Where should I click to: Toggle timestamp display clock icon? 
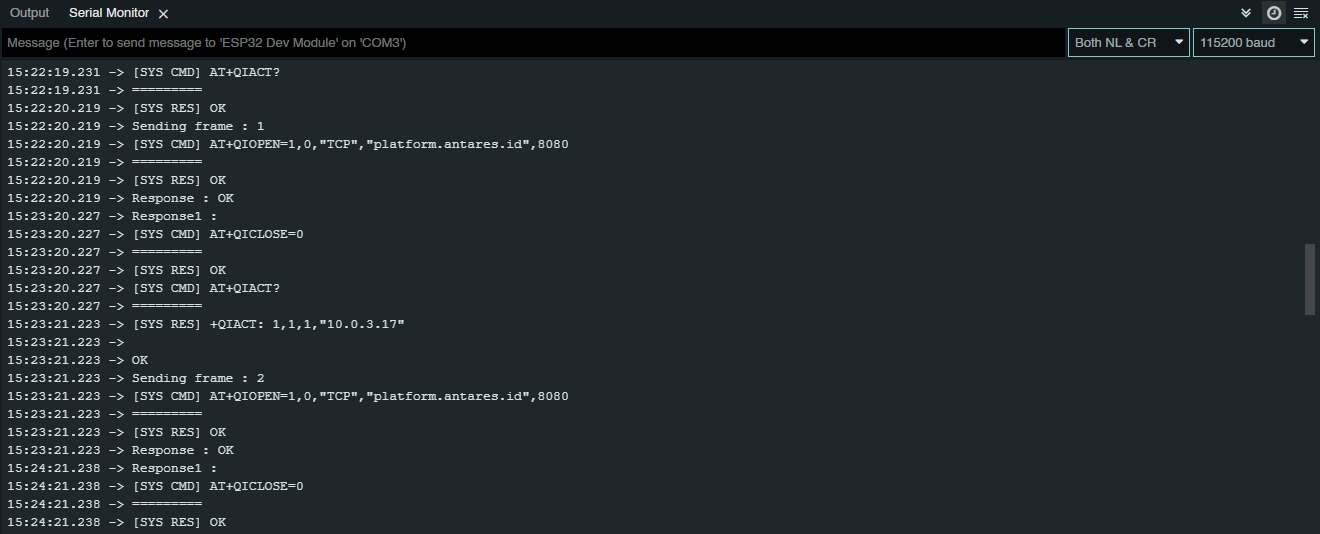[1274, 13]
